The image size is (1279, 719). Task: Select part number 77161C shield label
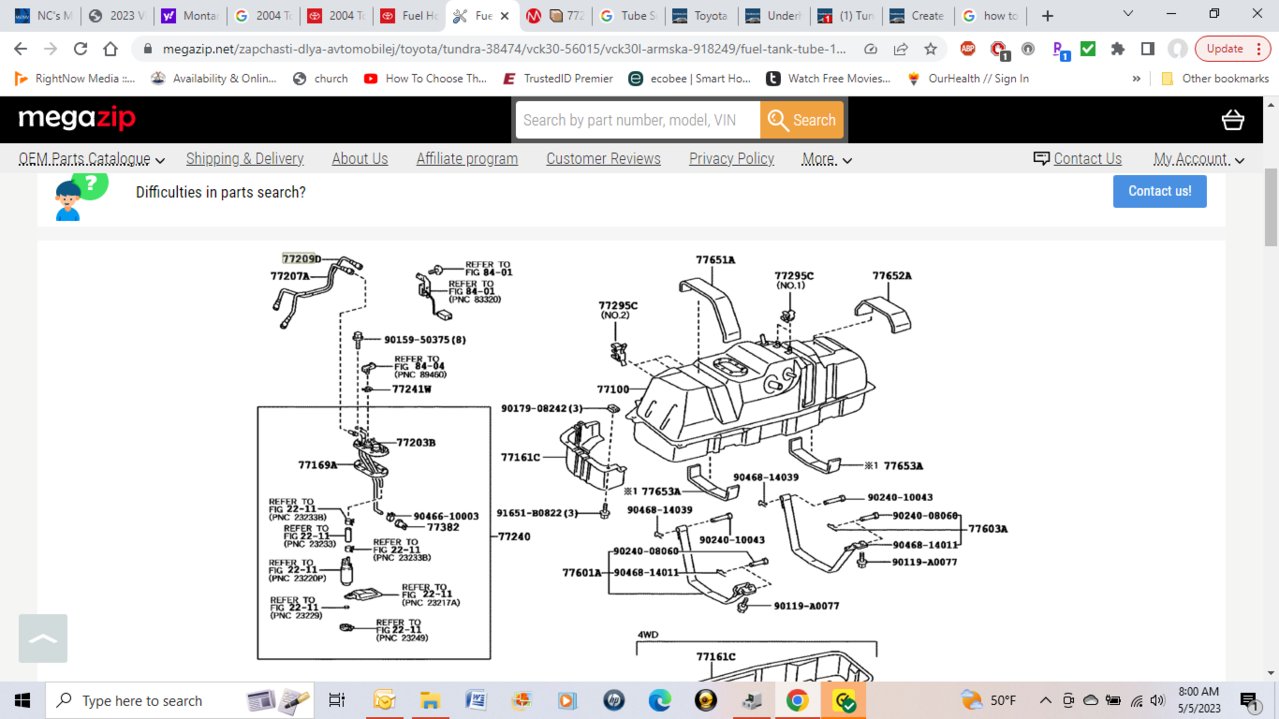pos(520,458)
